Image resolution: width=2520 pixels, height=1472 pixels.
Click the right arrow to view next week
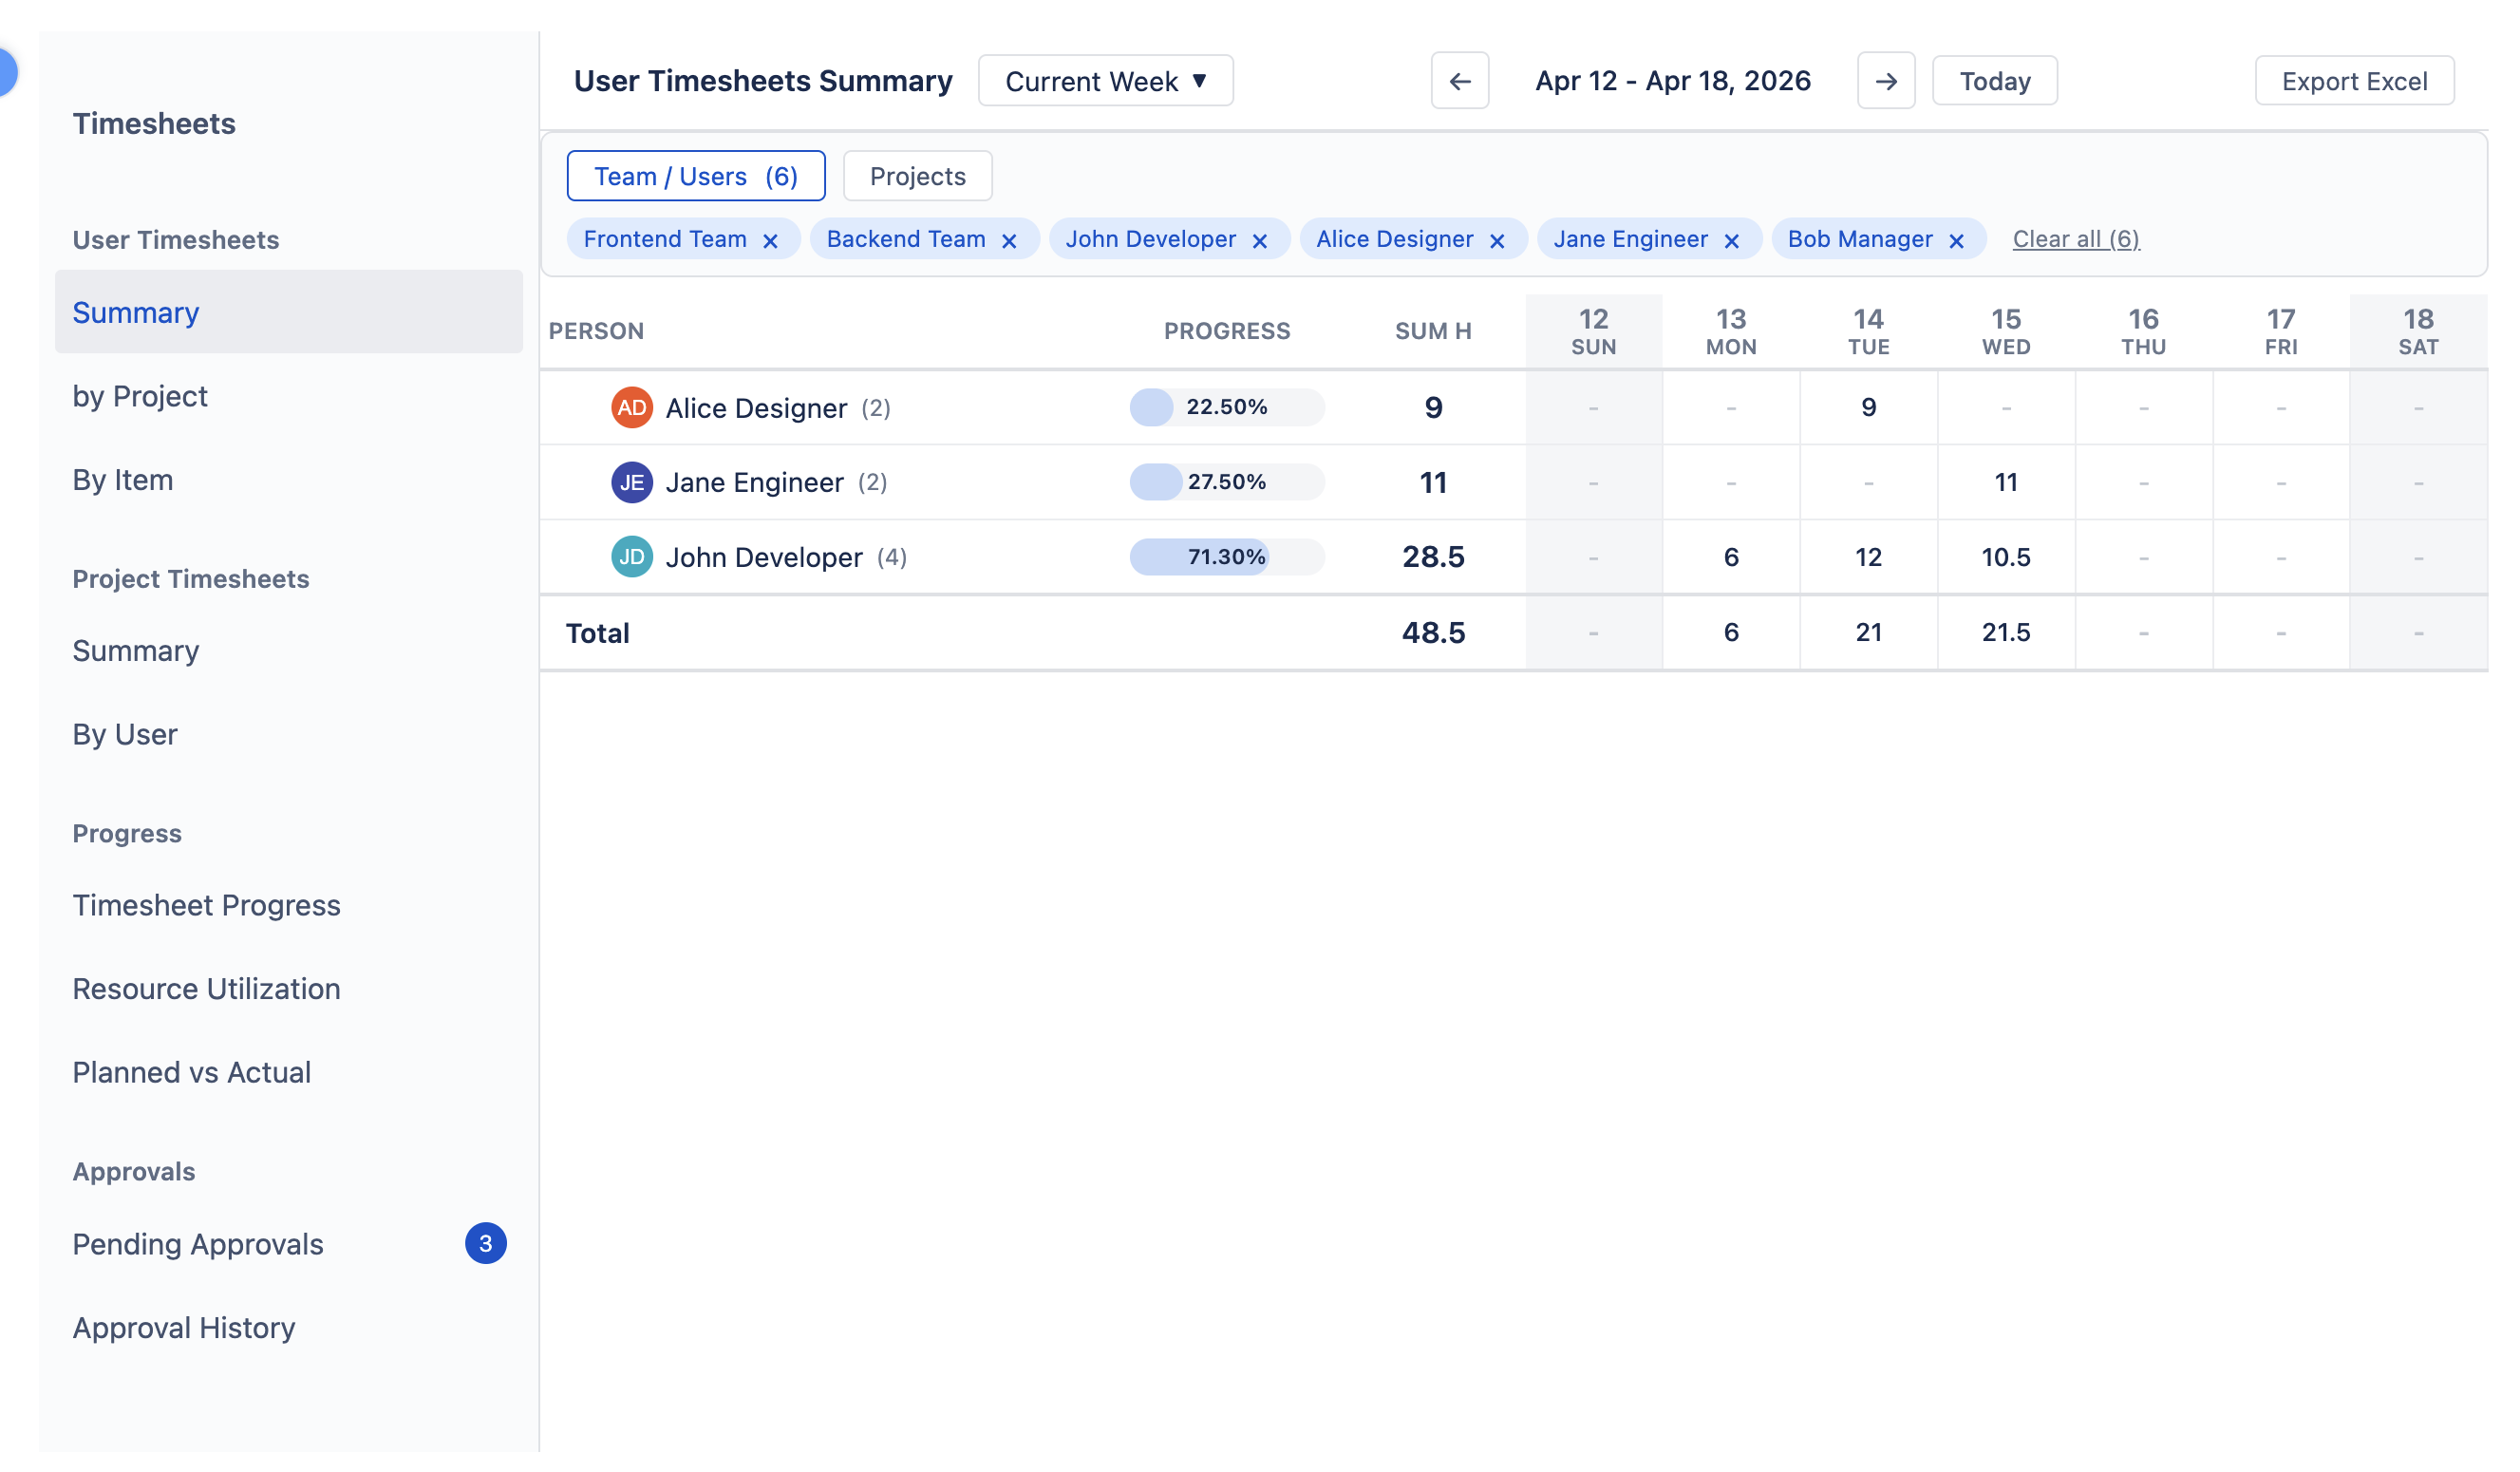coord(1886,81)
